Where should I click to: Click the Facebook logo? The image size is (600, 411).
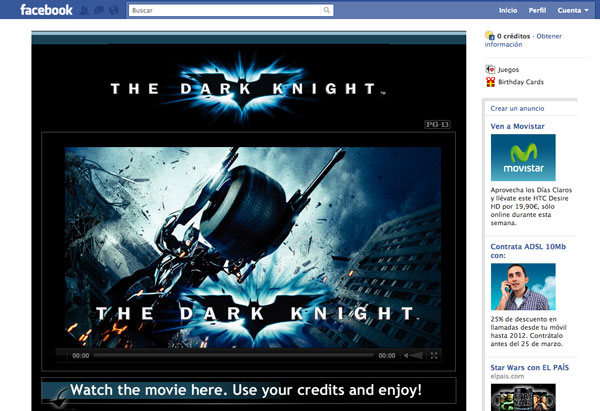(46, 10)
